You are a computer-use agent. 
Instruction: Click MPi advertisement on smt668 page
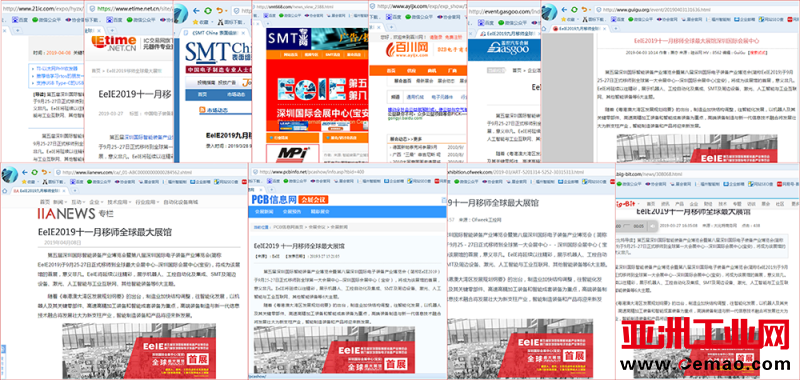292,153
